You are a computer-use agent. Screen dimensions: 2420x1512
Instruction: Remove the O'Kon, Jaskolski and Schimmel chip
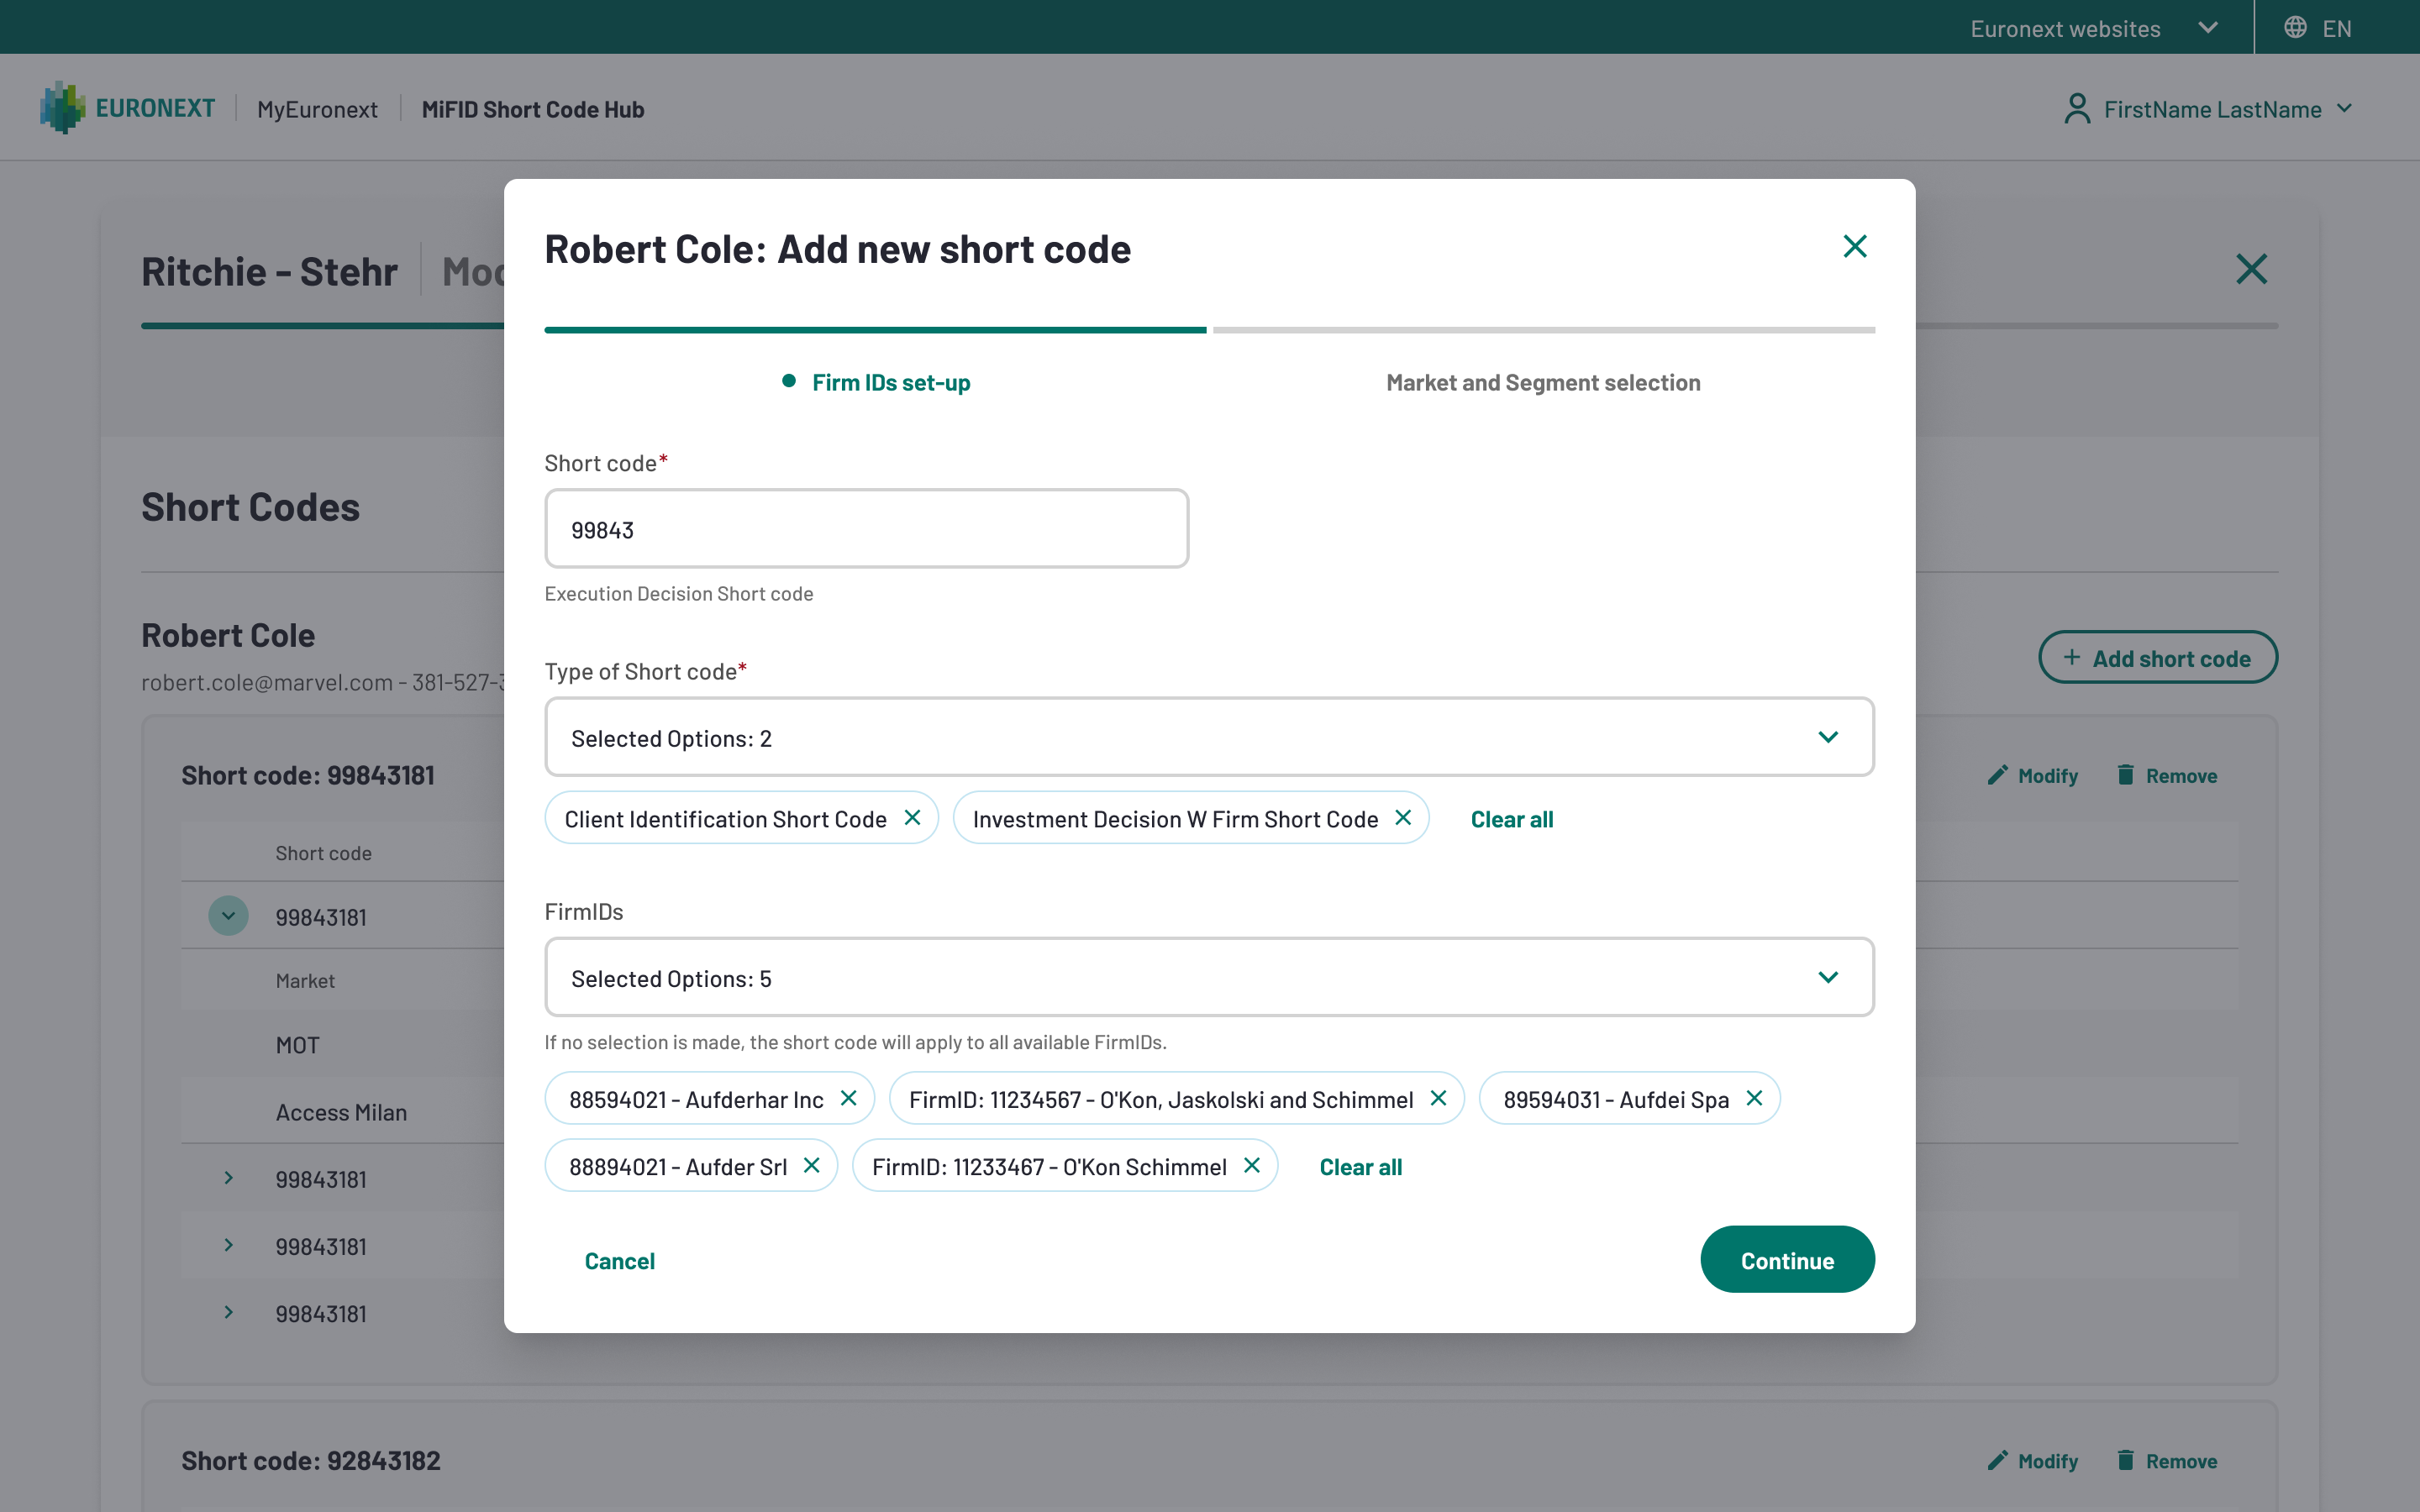click(x=1438, y=1098)
